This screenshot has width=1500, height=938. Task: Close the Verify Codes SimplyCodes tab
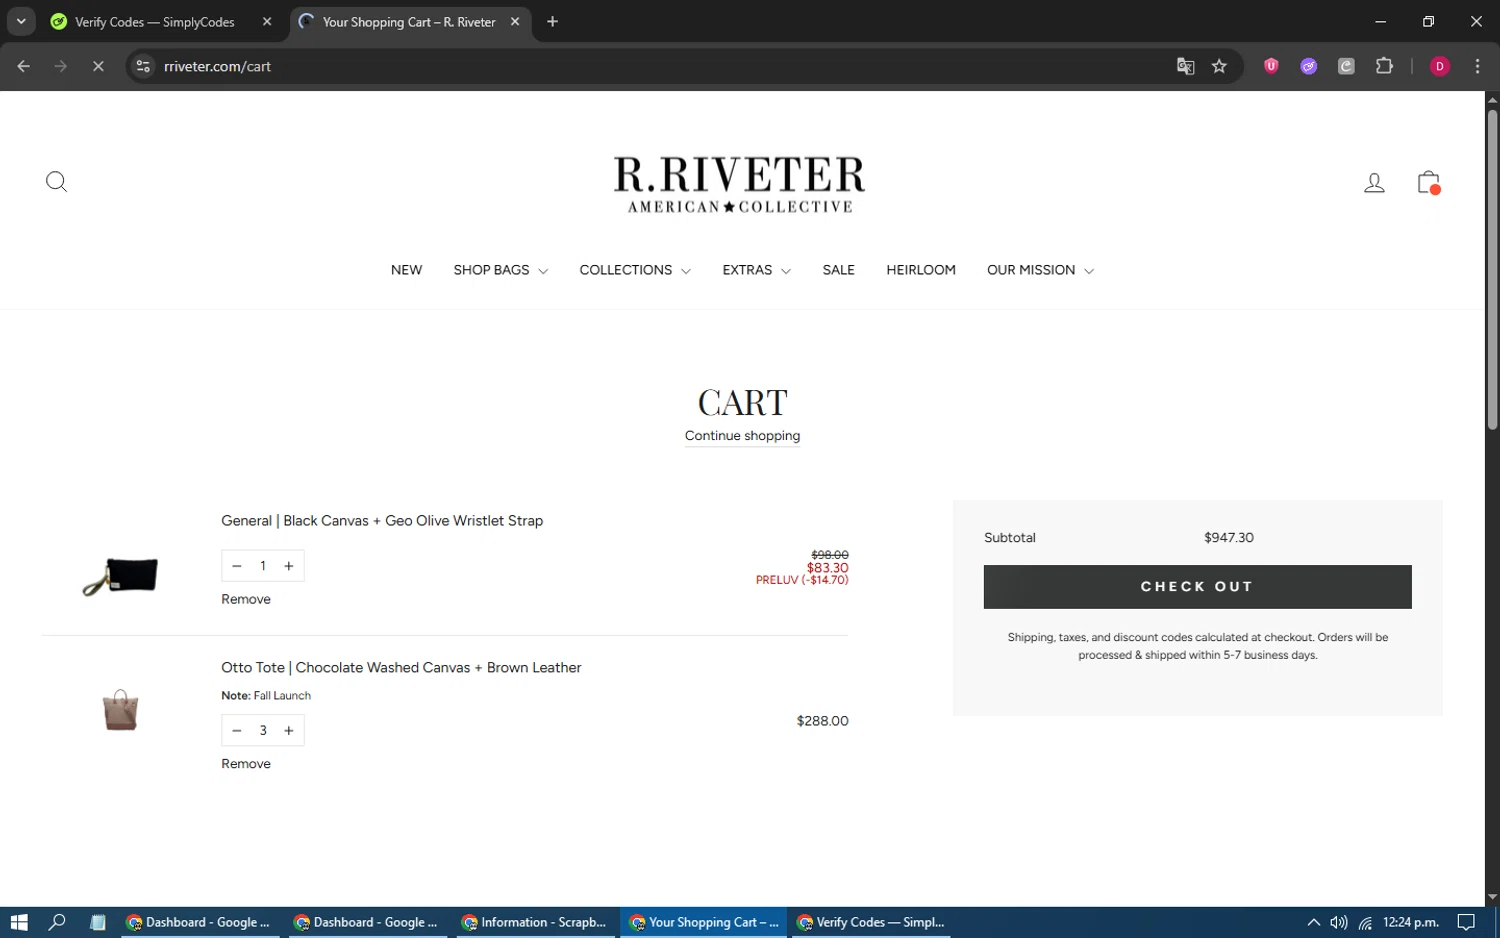click(x=267, y=22)
